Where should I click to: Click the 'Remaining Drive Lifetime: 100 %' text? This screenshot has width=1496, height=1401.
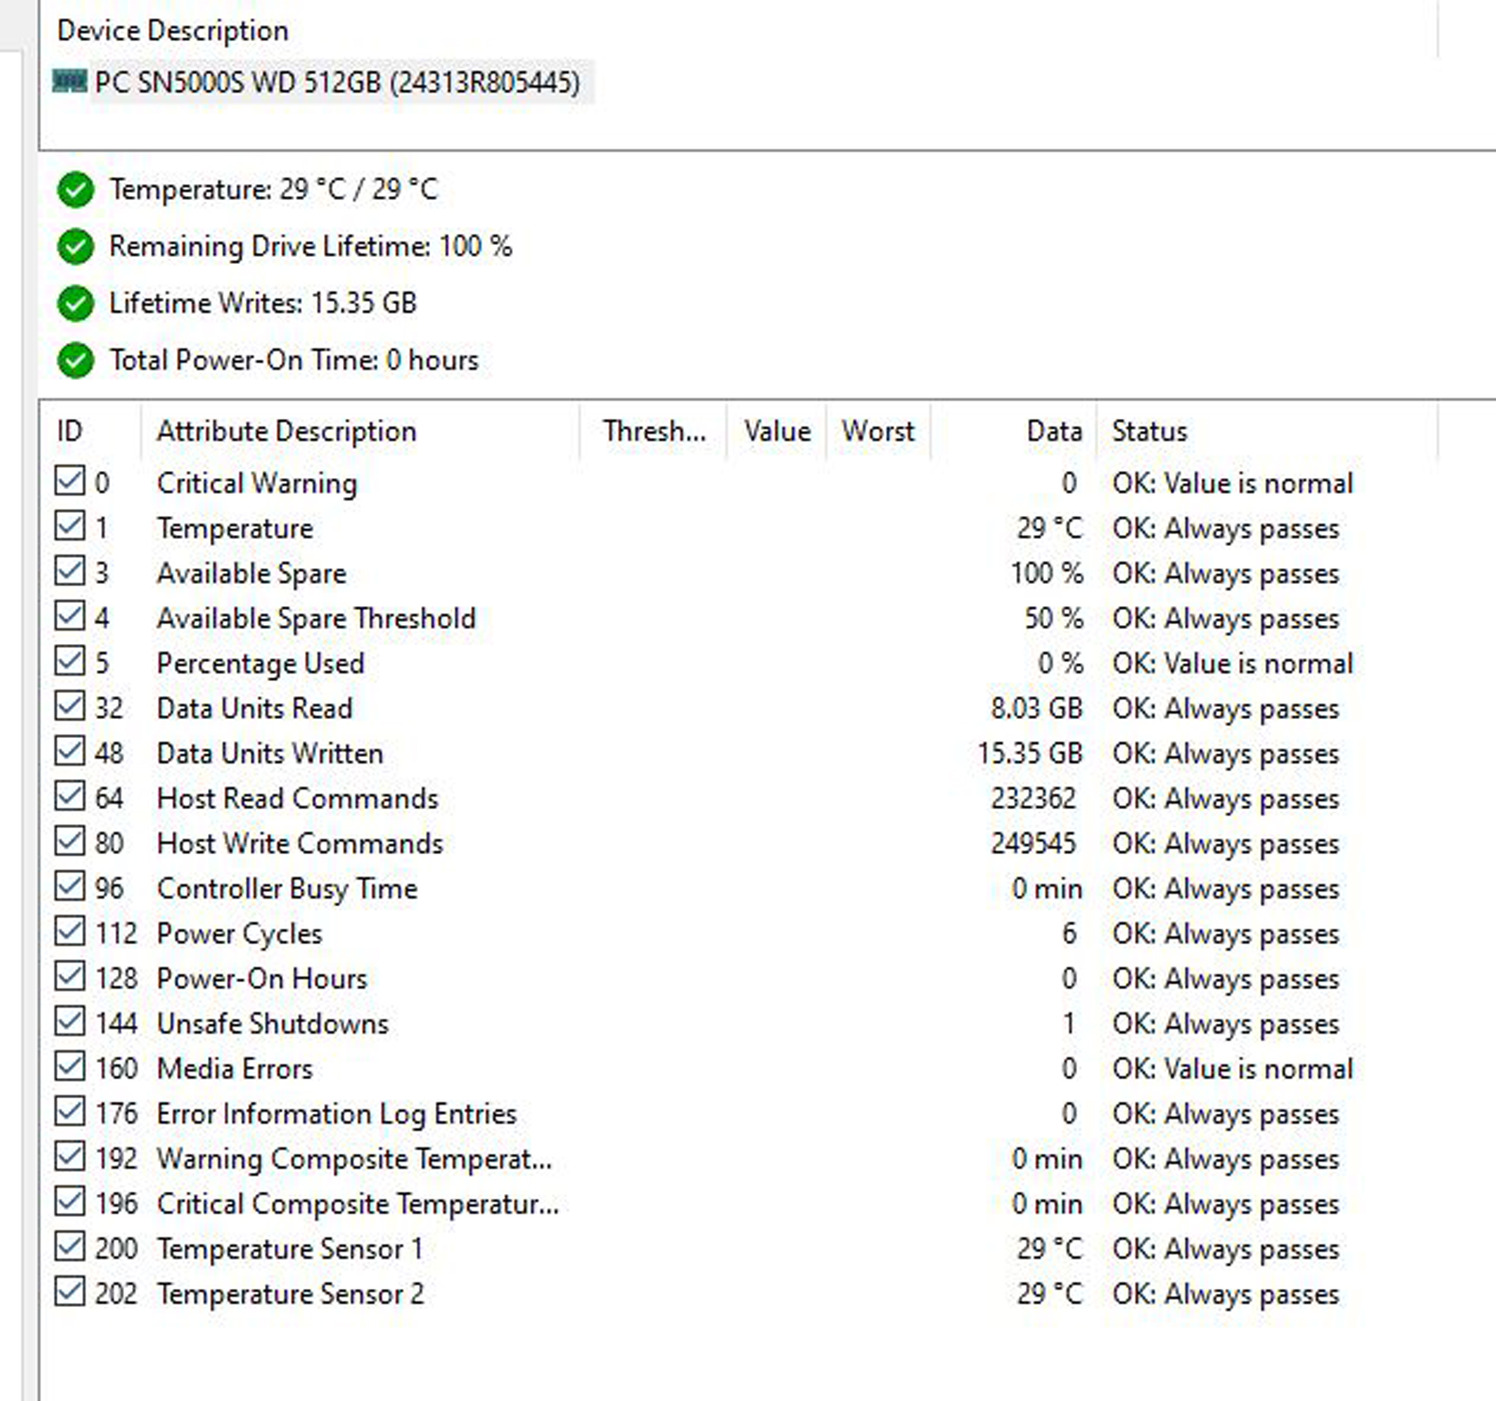(310, 246)
